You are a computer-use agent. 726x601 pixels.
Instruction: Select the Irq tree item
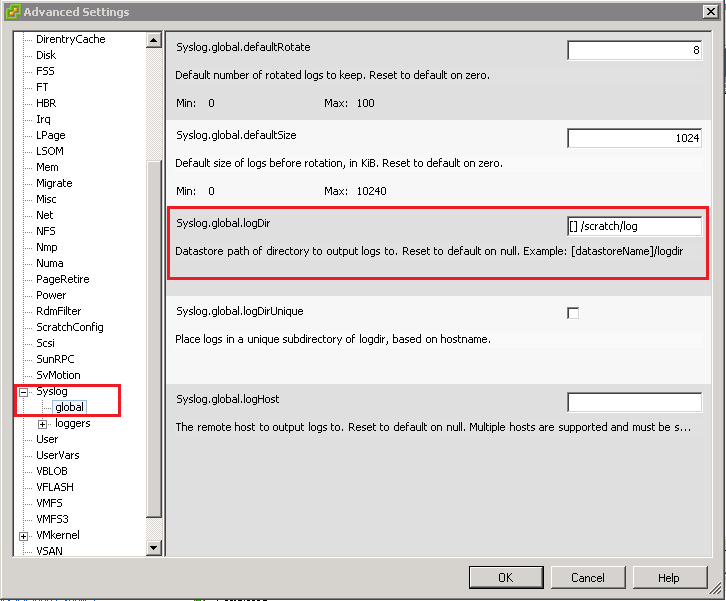pyautogui.click(x=43, y=119)
